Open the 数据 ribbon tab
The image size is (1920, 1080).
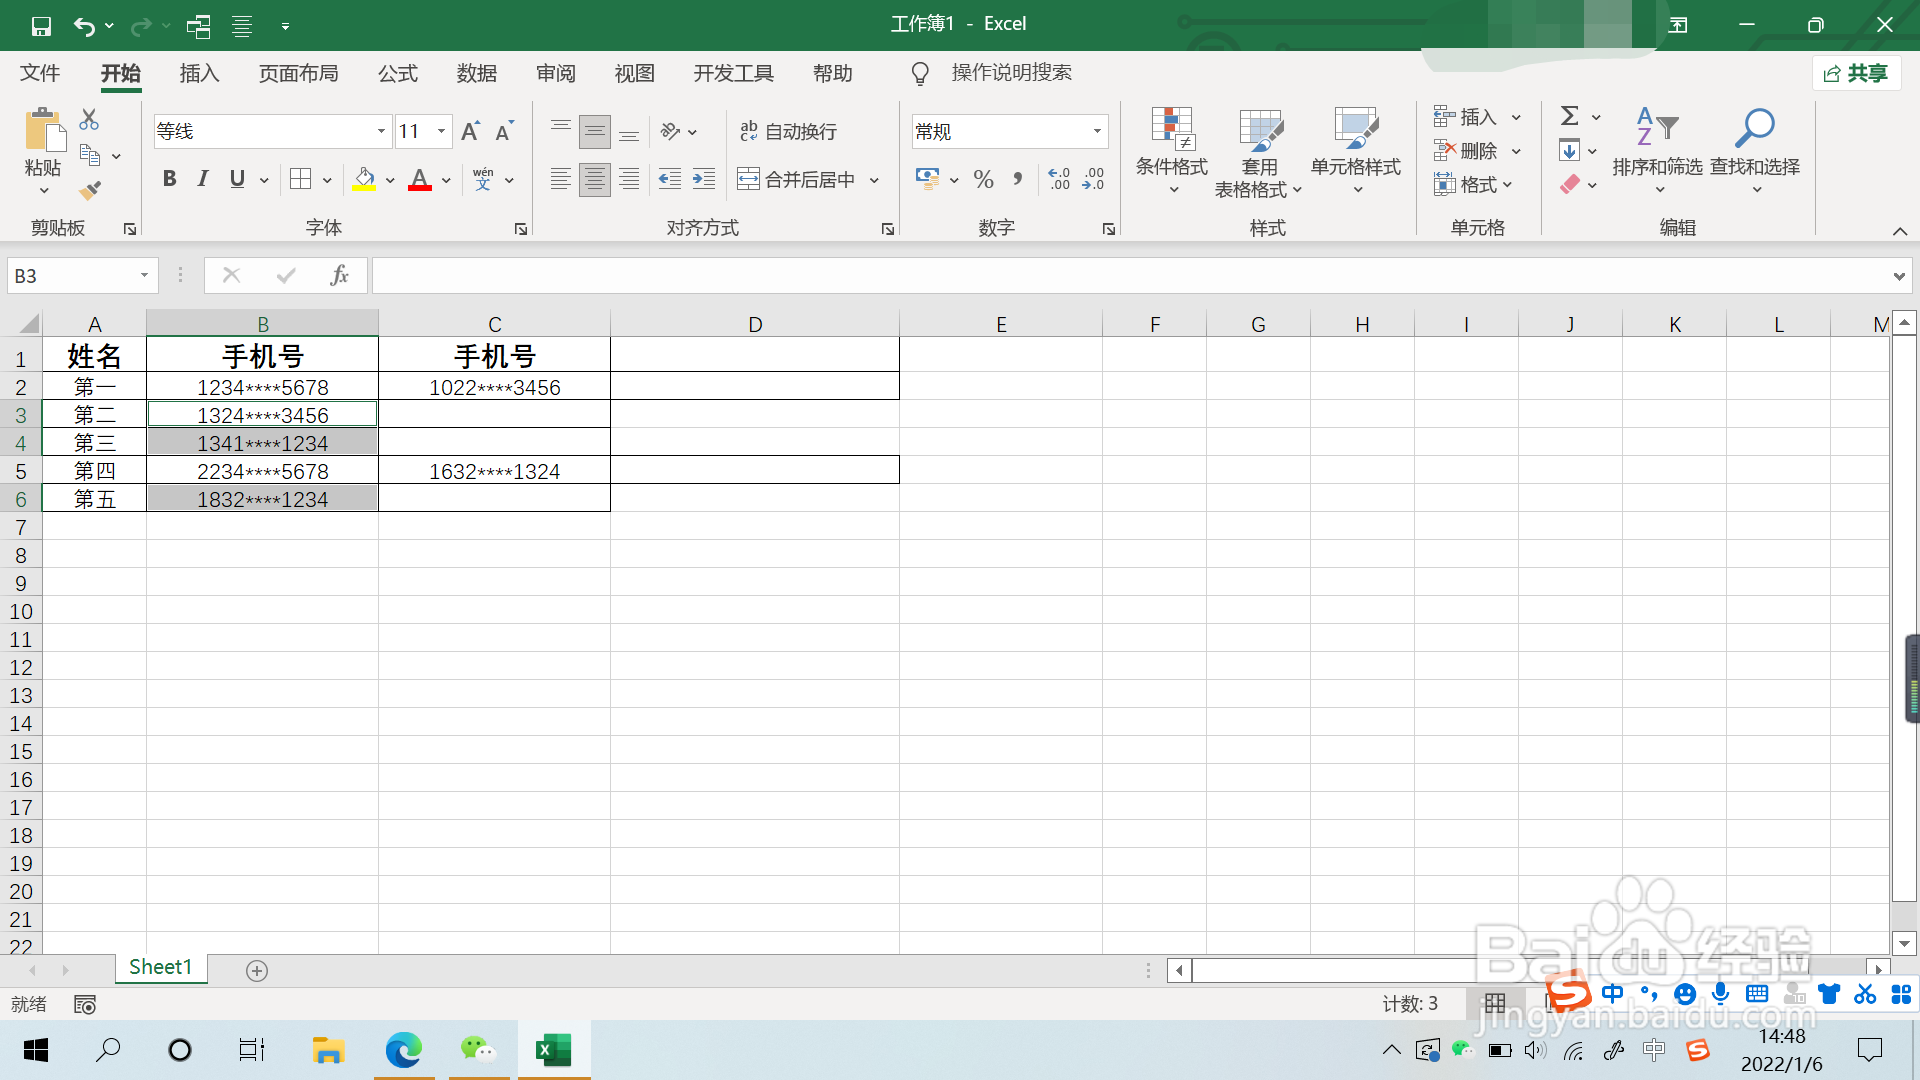tap(476, 73)
